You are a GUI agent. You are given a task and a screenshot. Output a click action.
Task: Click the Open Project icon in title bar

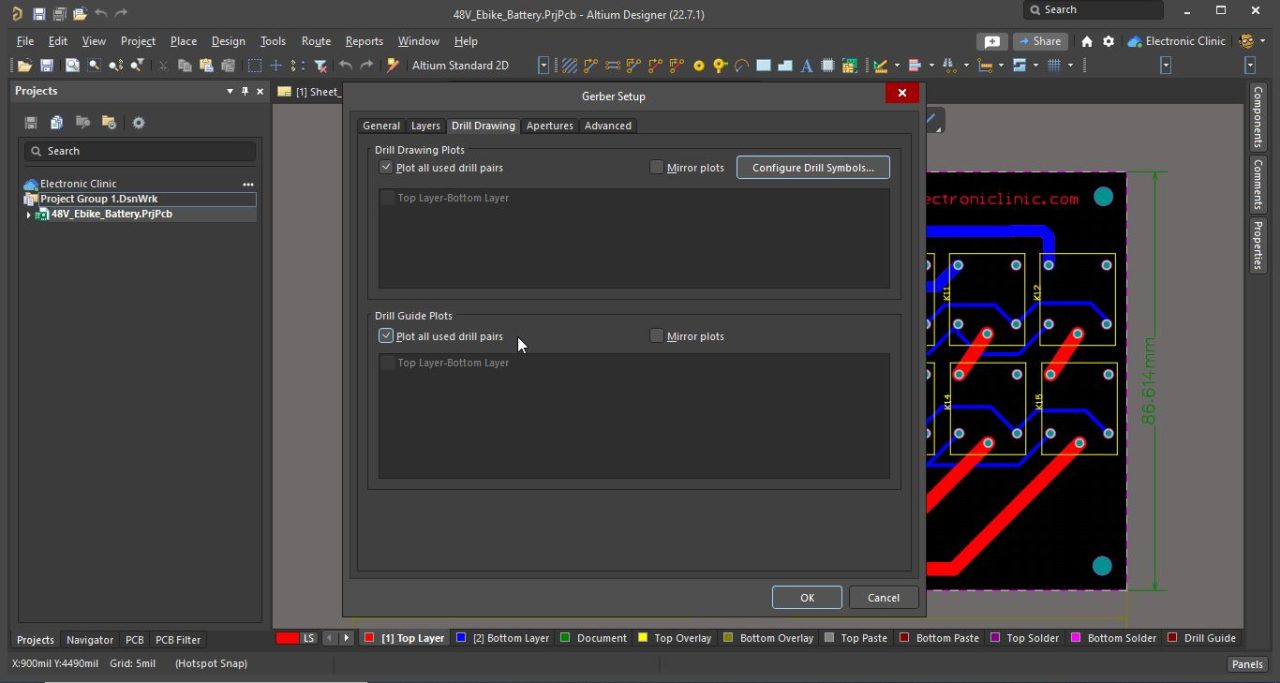[80, 13]
